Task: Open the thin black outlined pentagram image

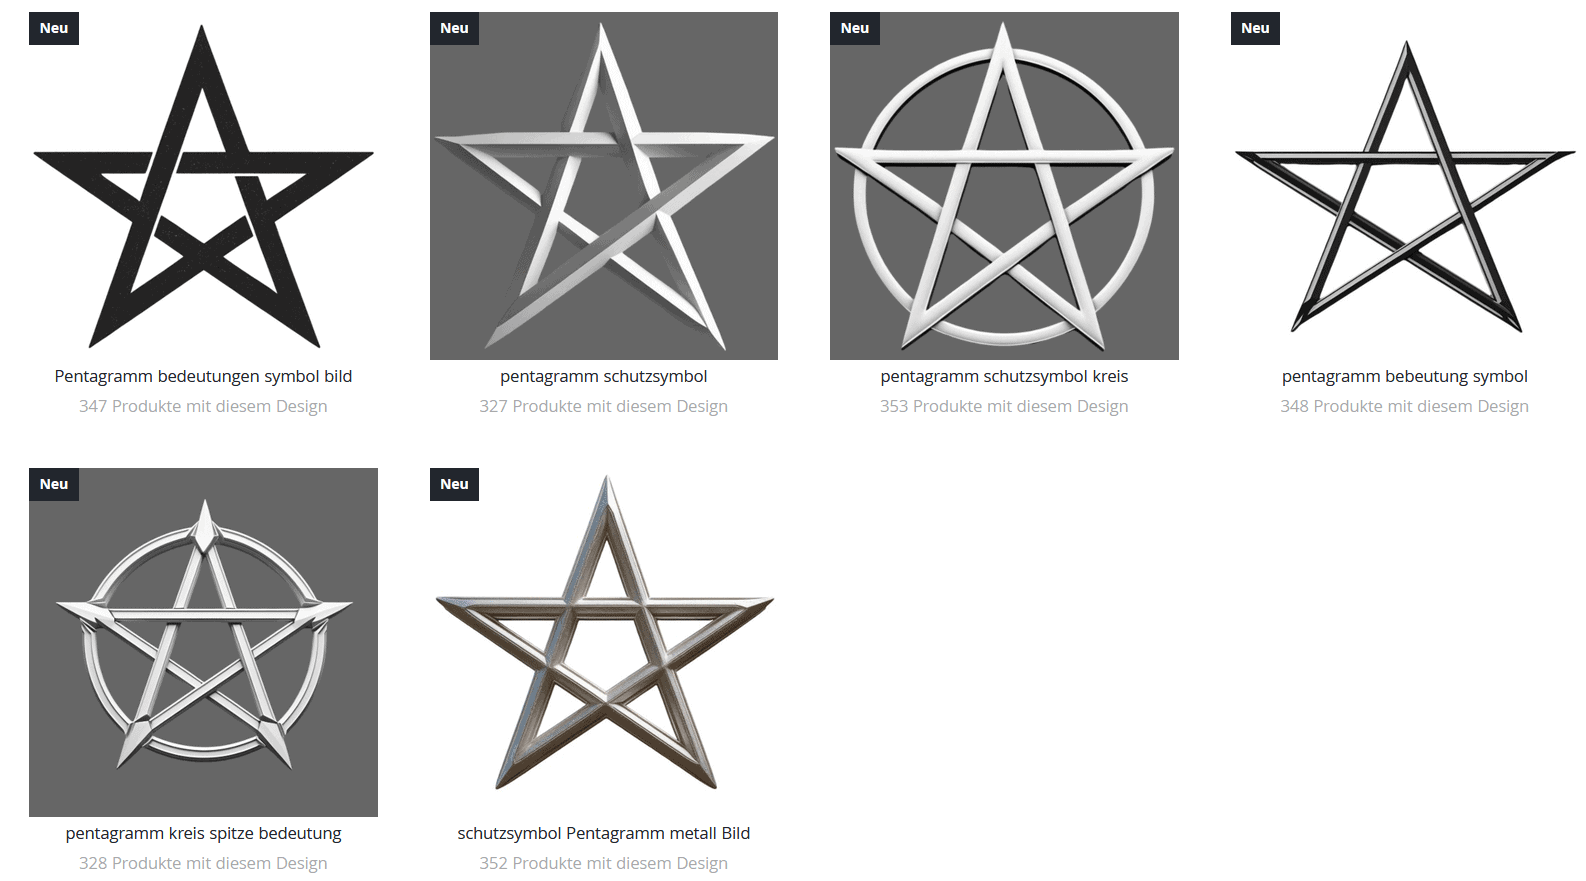Action: pyautogui.click(x=1405, y=186)
